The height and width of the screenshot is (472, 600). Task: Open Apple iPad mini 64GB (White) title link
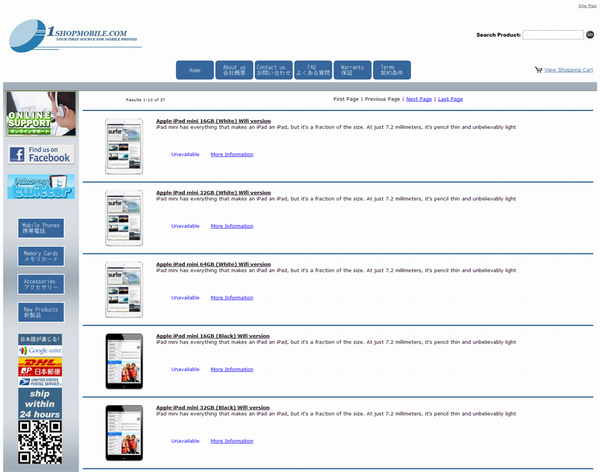point(213,264)
